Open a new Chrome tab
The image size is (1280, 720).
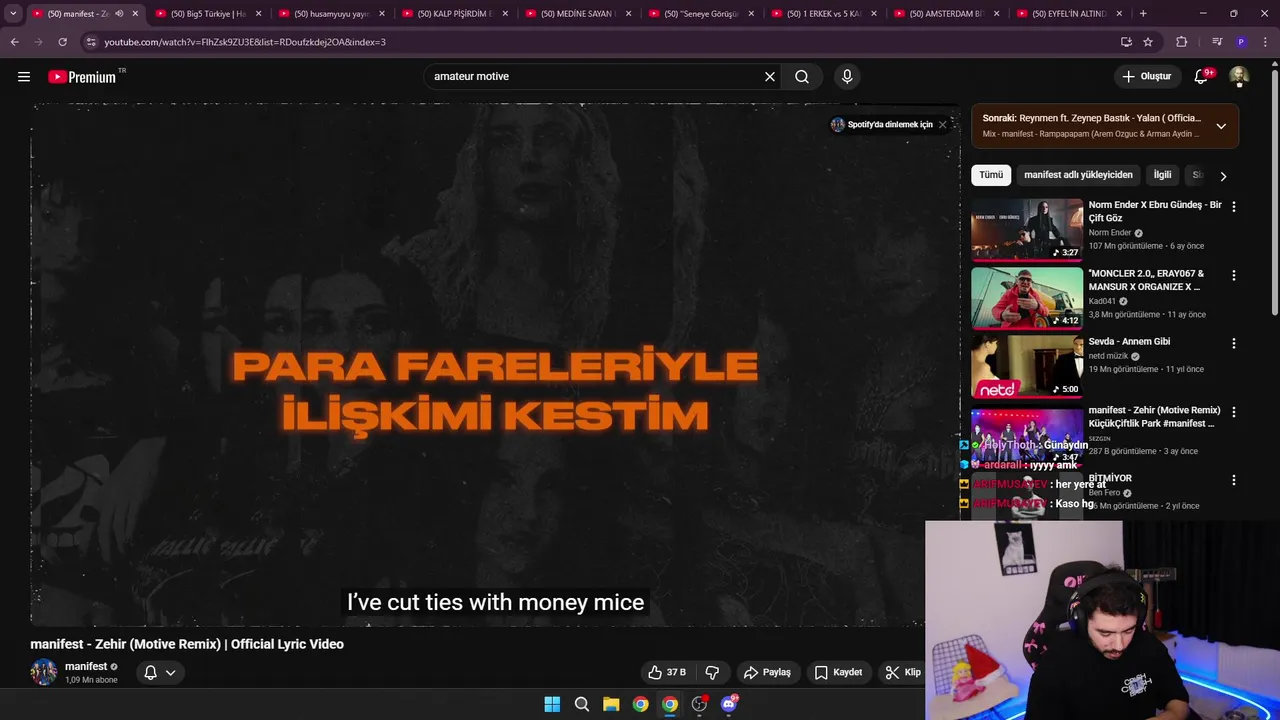[x=1143, y=14]
